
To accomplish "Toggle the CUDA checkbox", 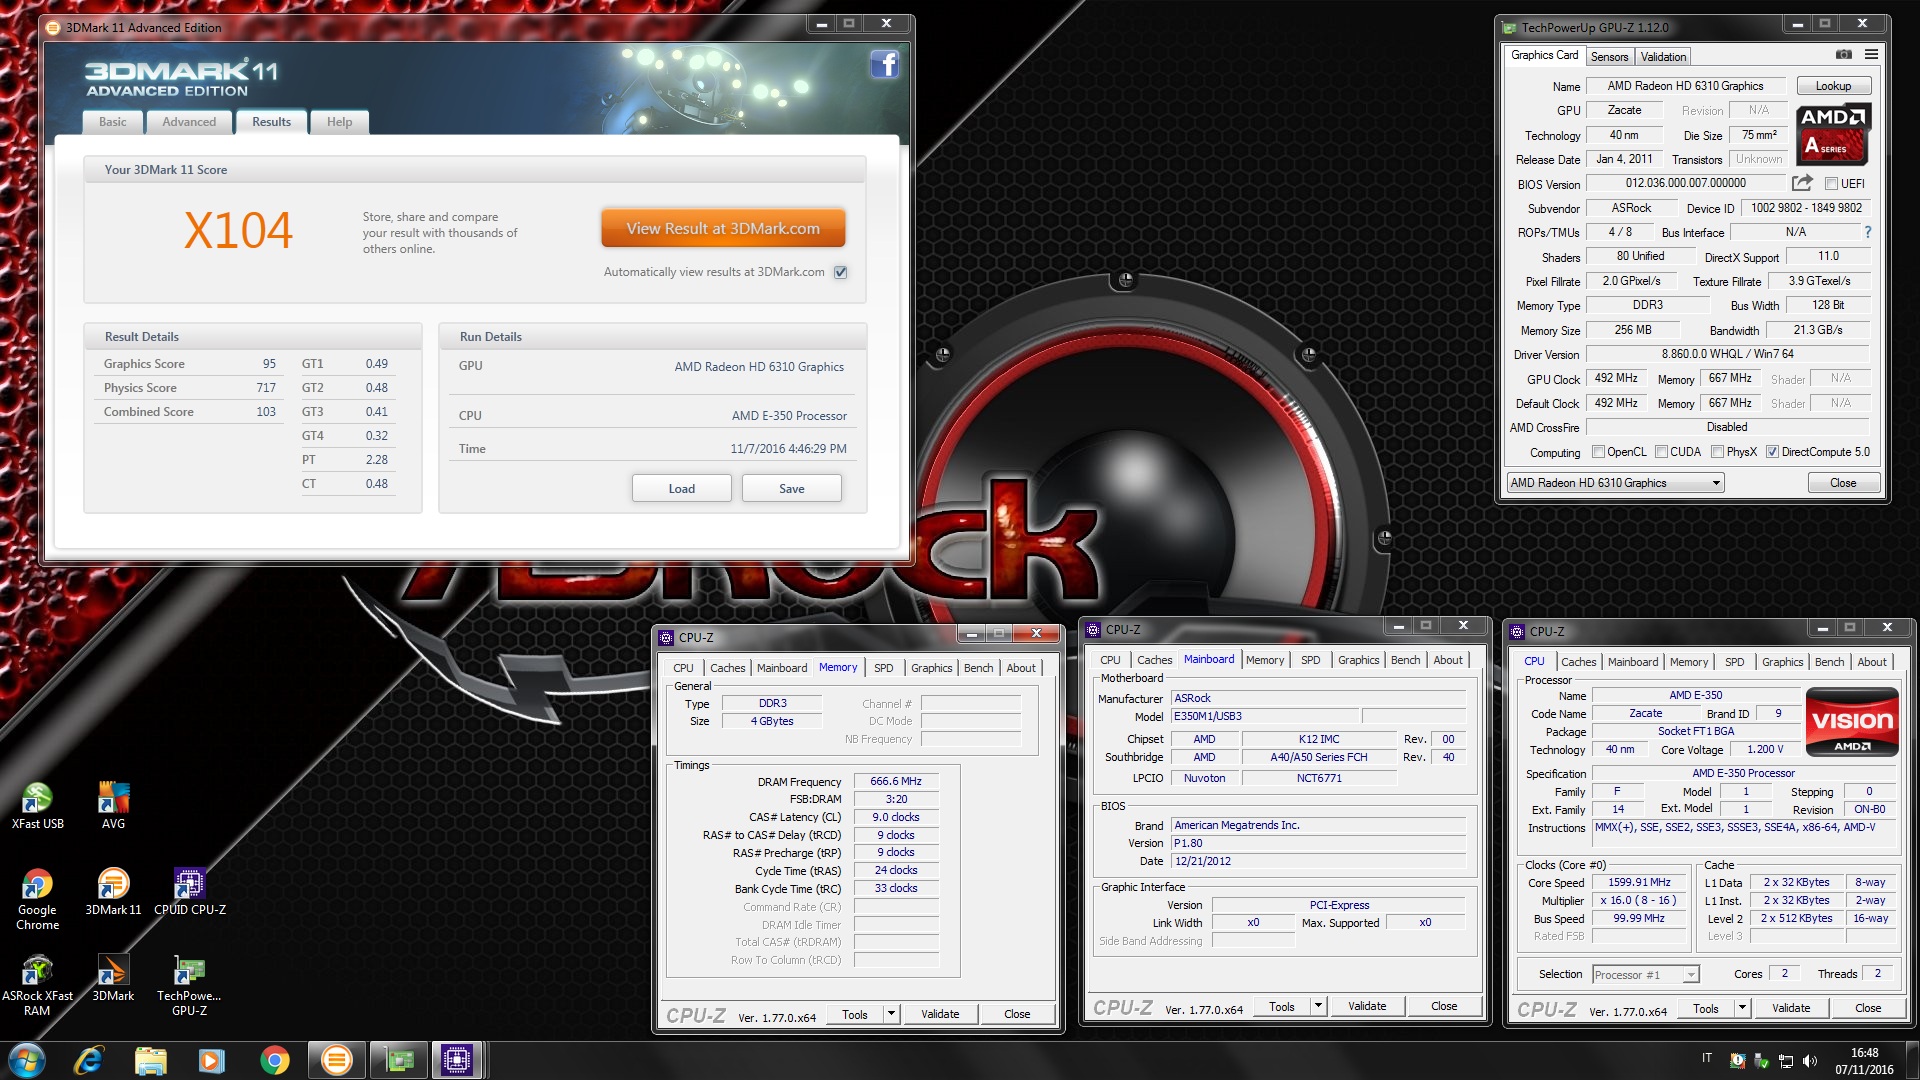I will (1662, 452).
